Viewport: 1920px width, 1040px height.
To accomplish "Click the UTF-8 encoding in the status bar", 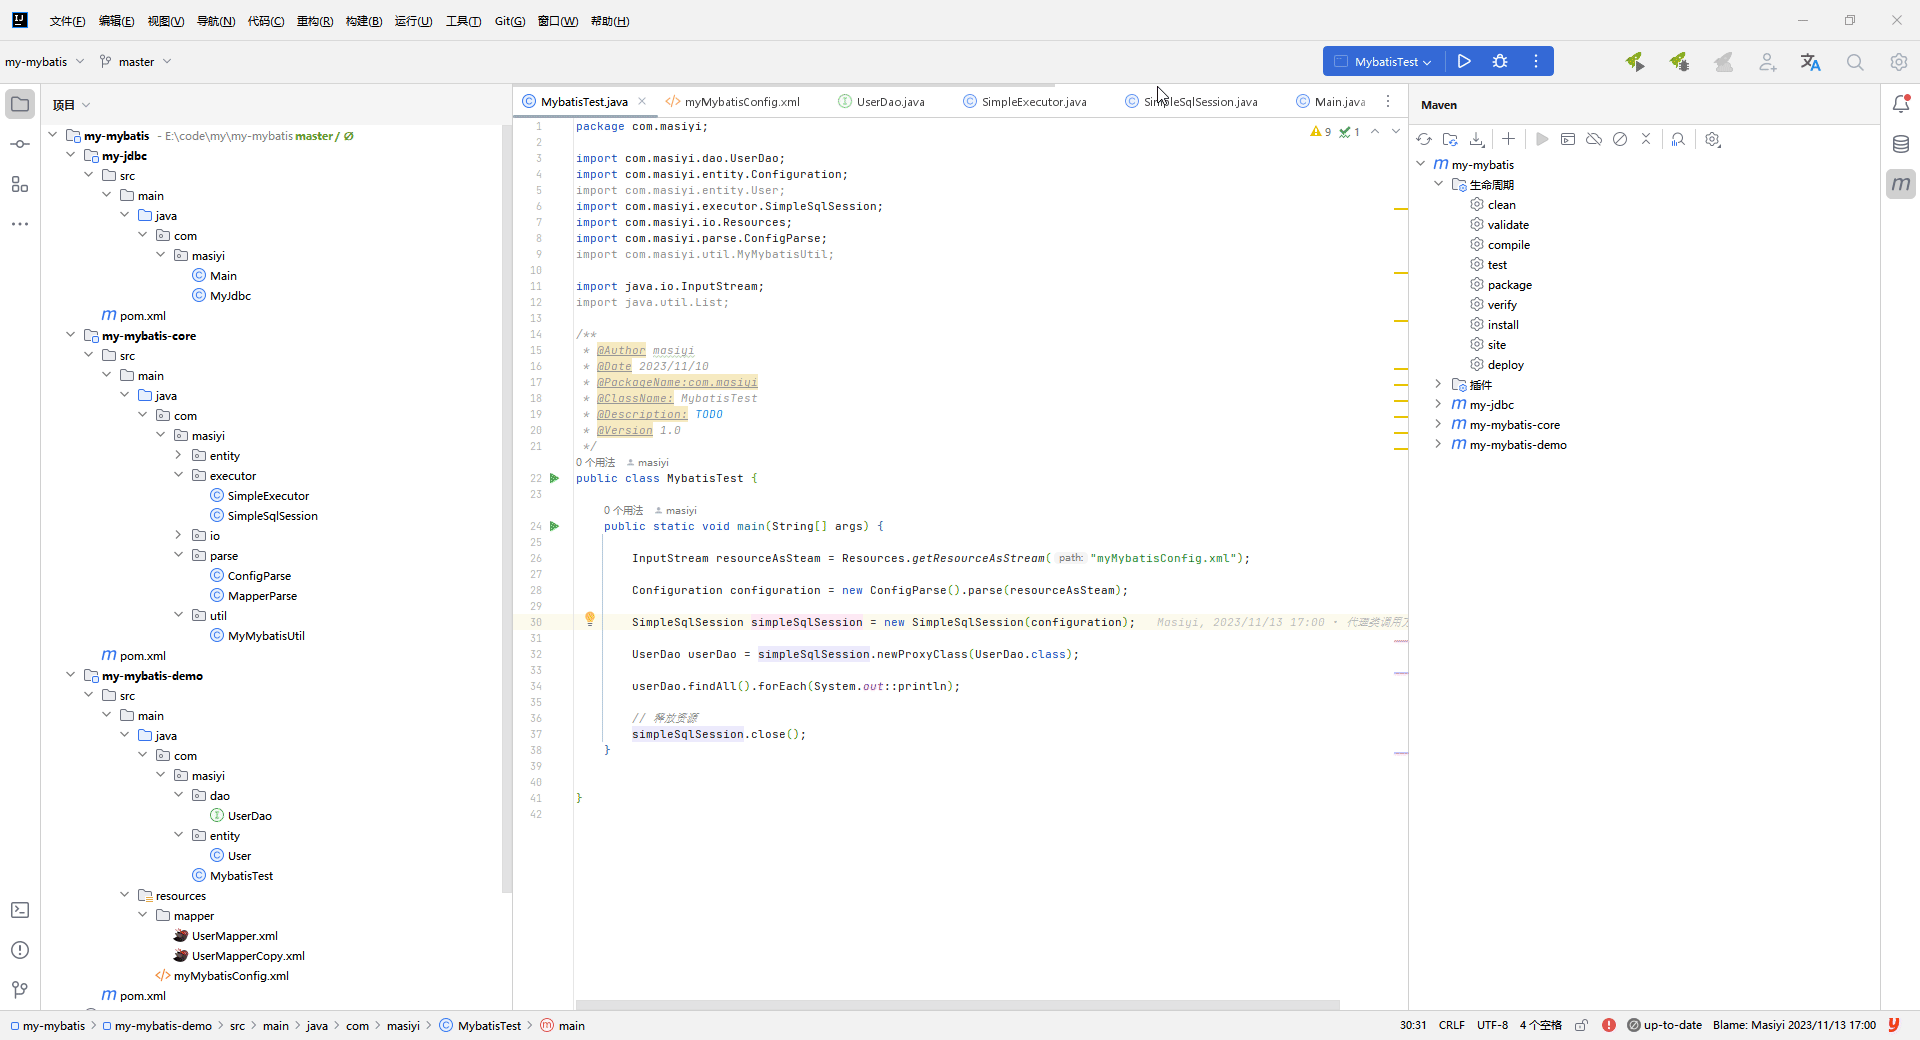I will [1492, 1025].
